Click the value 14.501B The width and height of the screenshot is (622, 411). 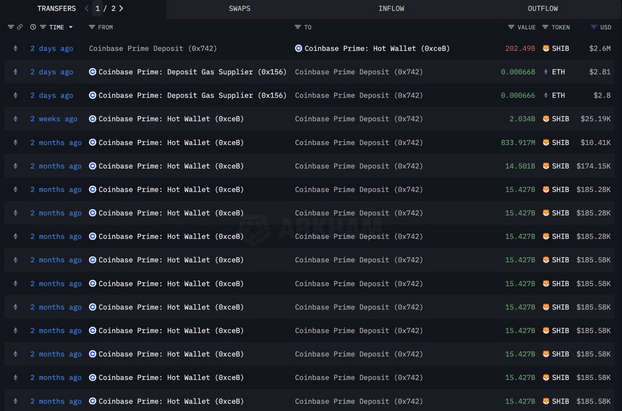[x=520, y=166]
